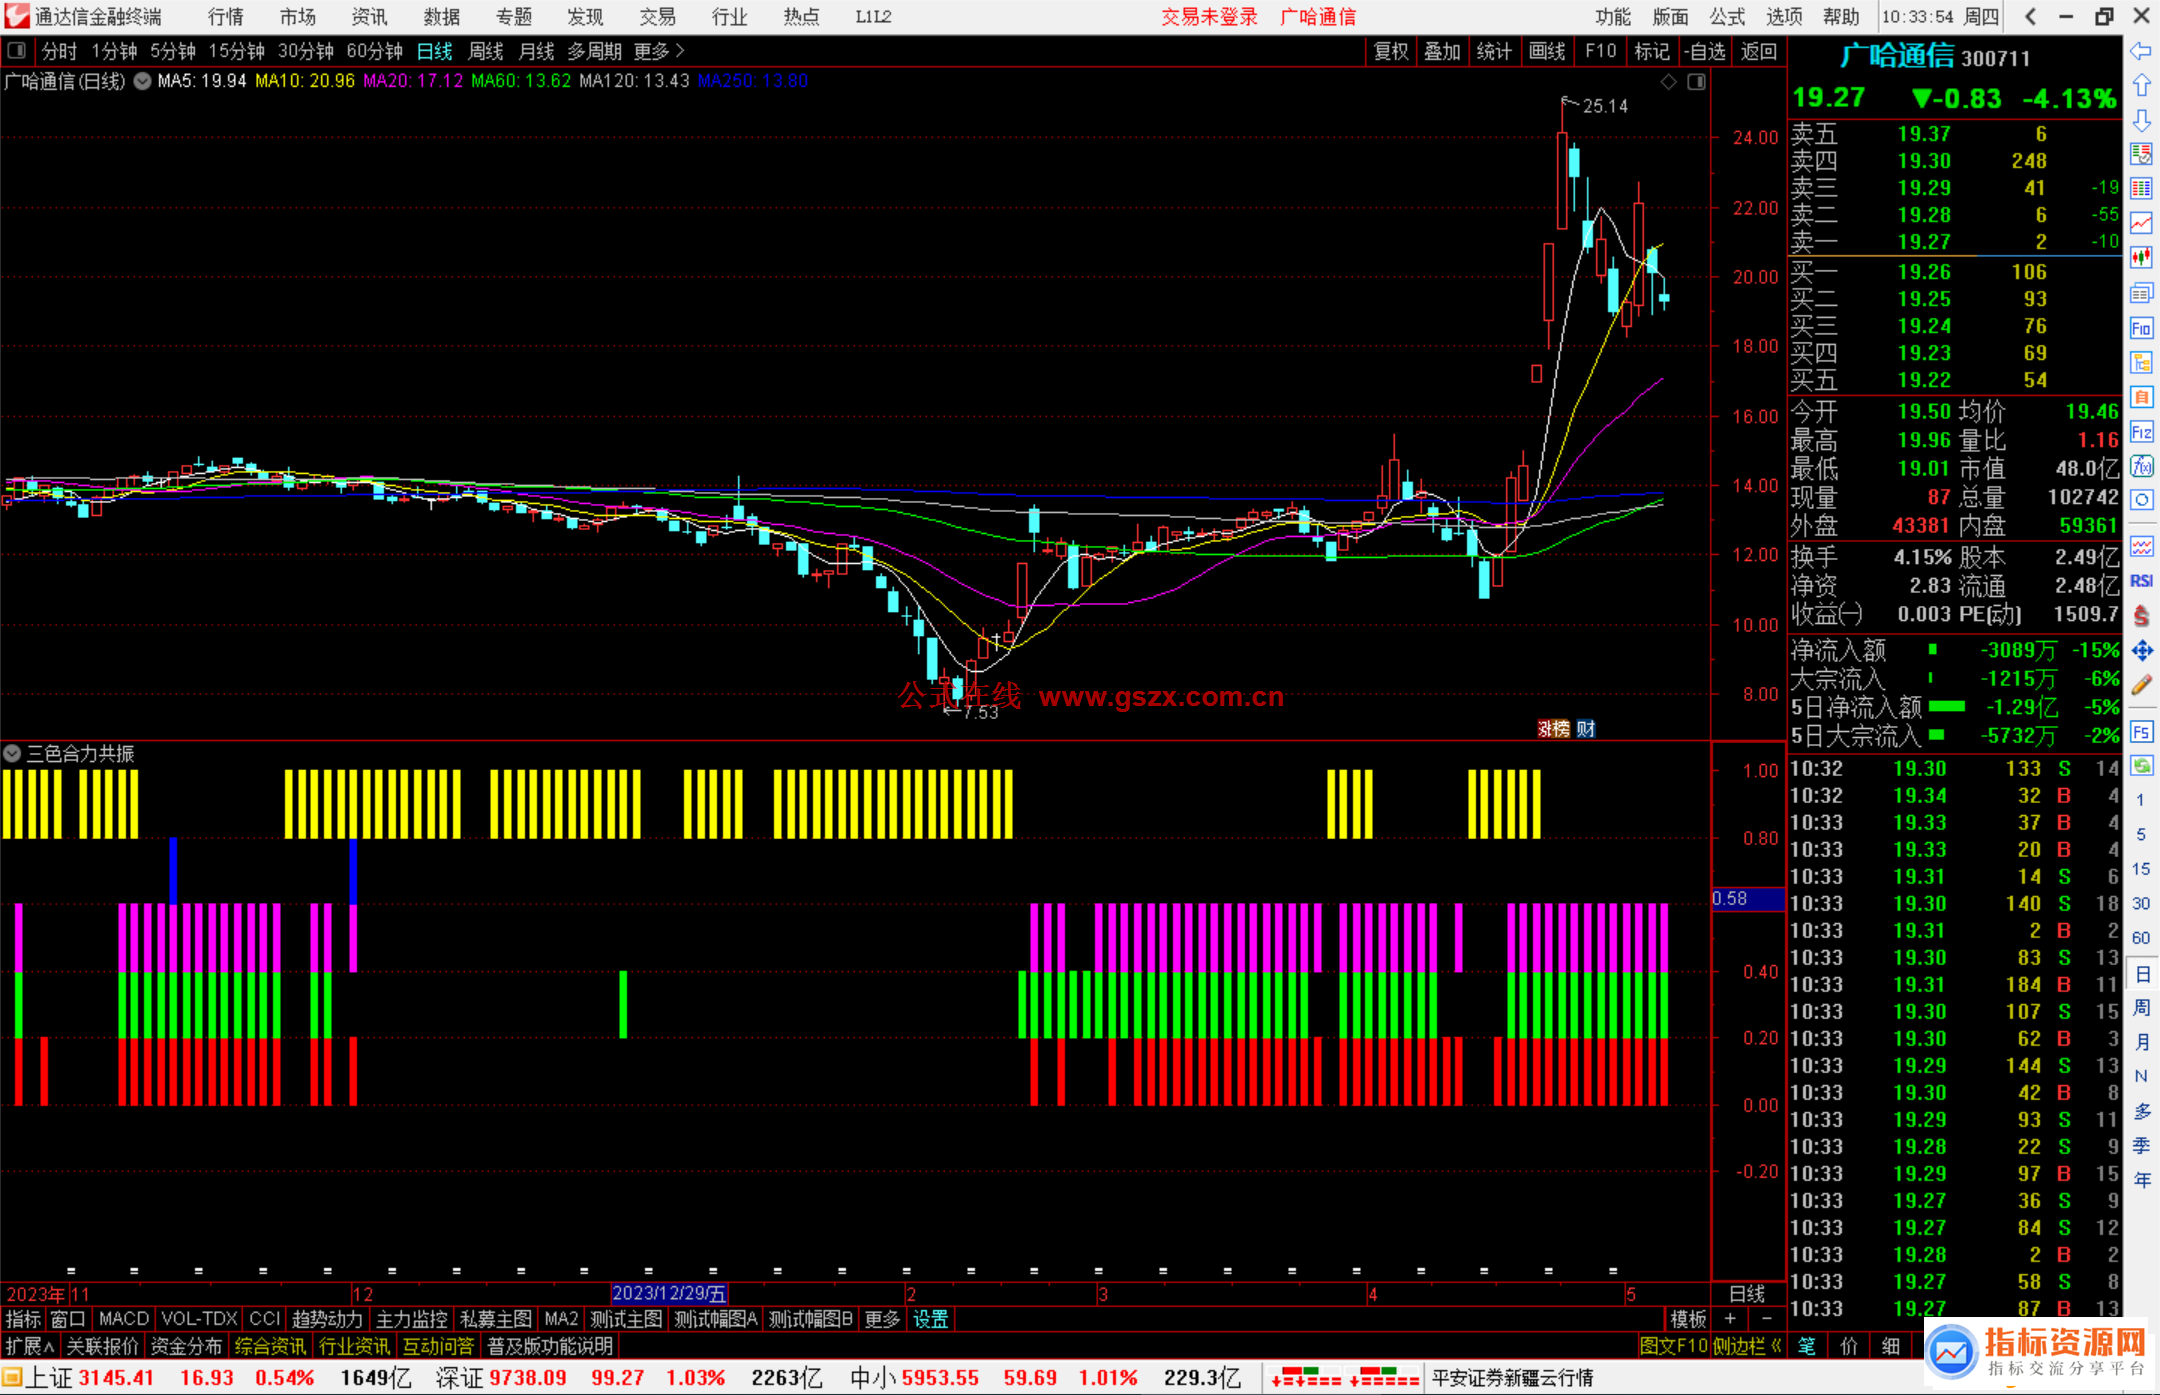The height and width of the screenshot is (1395, 2160).
Task: Open the f(x) formula manager icon
Action: pos(2141,467)
